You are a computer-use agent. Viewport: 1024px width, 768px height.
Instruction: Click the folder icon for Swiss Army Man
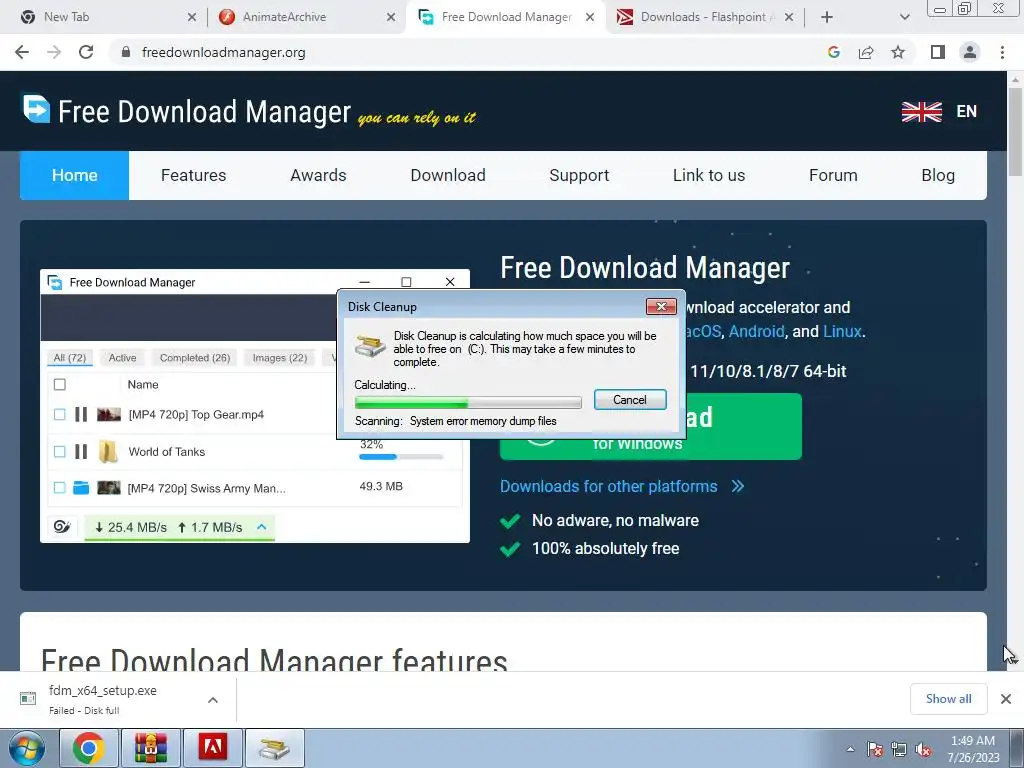click(81, 487)
